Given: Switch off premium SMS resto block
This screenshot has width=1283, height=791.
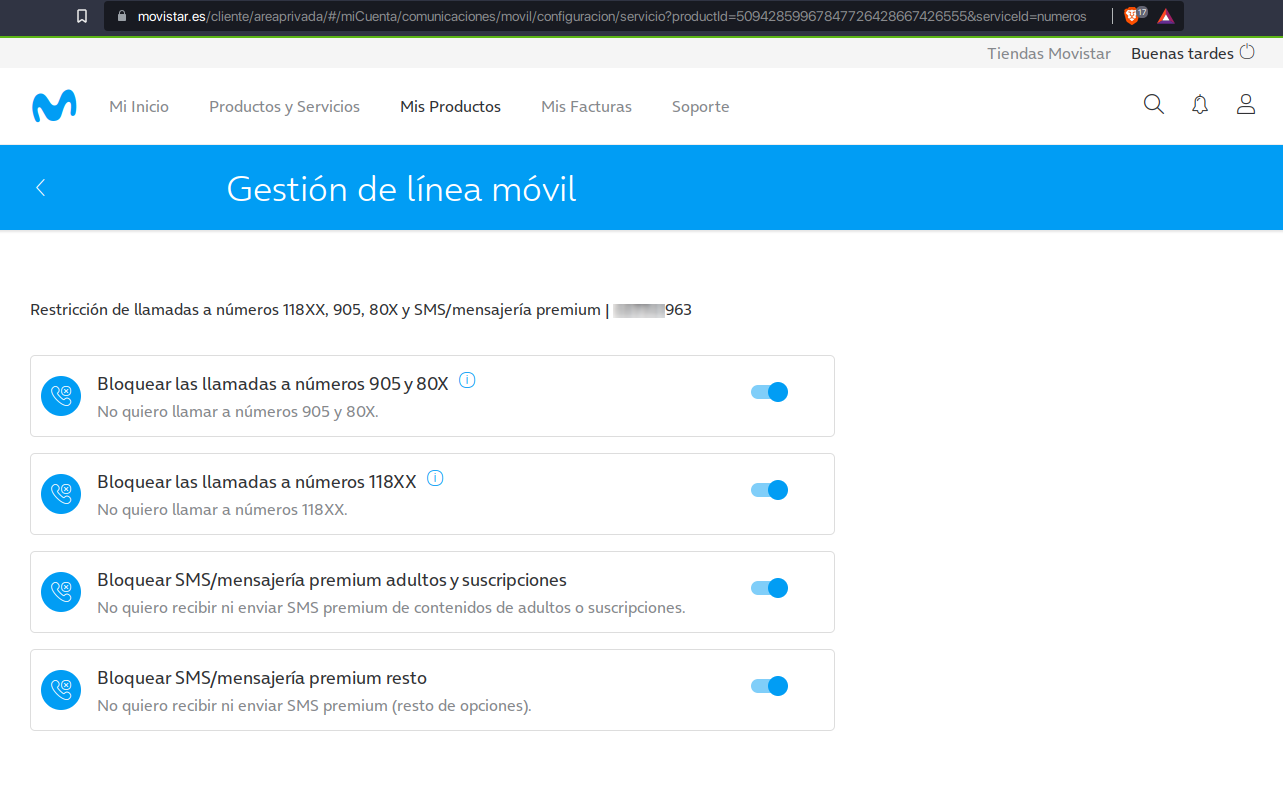Looking at the screenshot, I should 769,686.
